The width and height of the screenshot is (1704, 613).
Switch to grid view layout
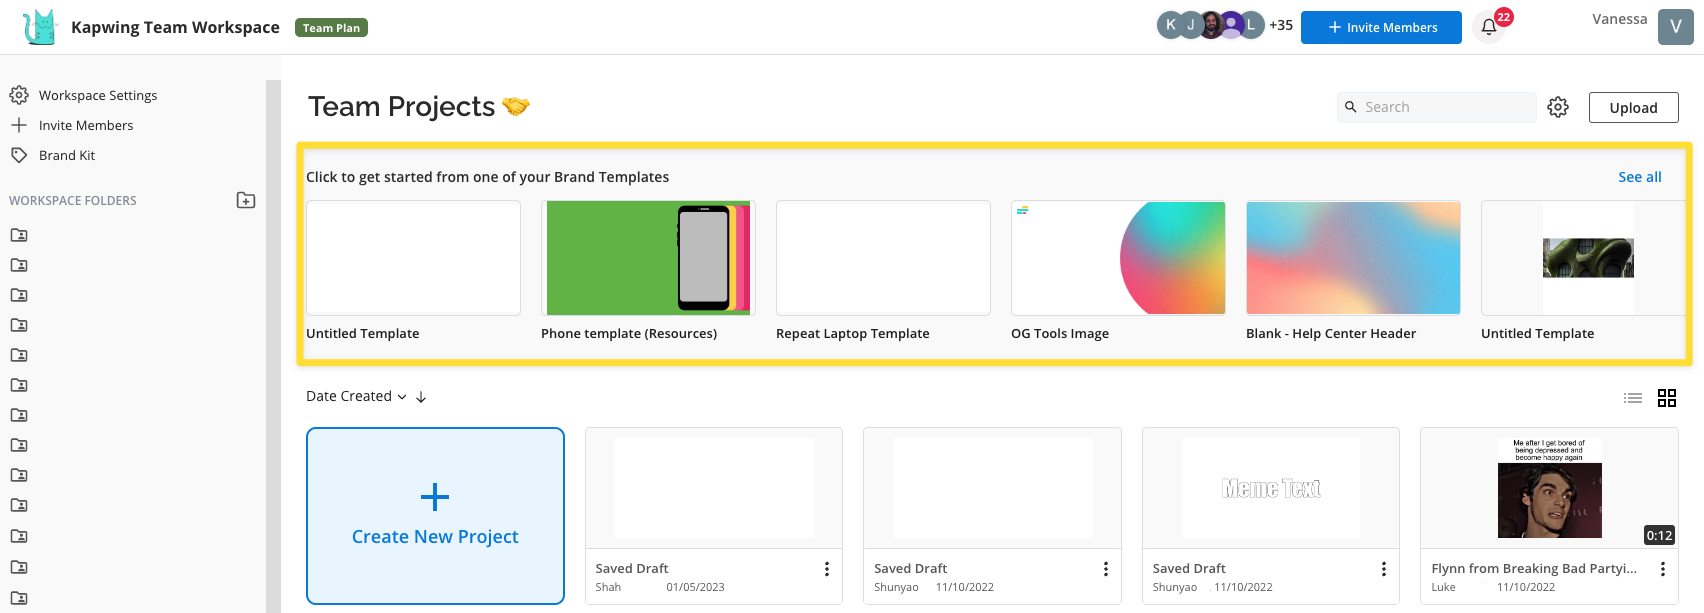pyautogui.click(x=1667, y=398)
